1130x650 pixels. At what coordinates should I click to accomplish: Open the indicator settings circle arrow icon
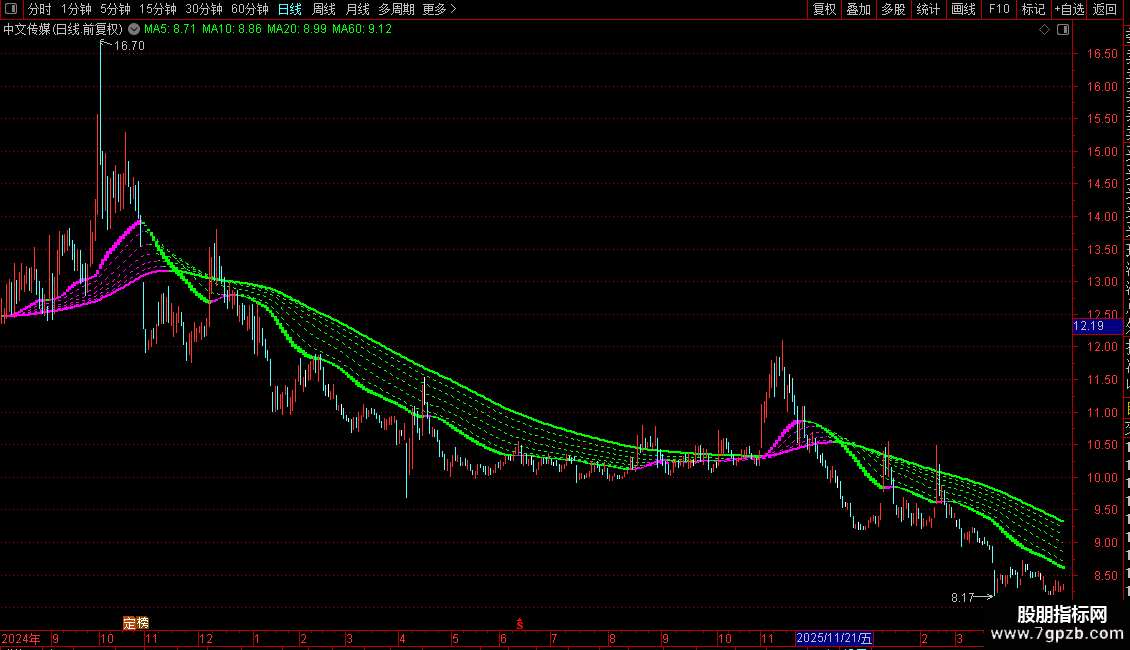134,30
